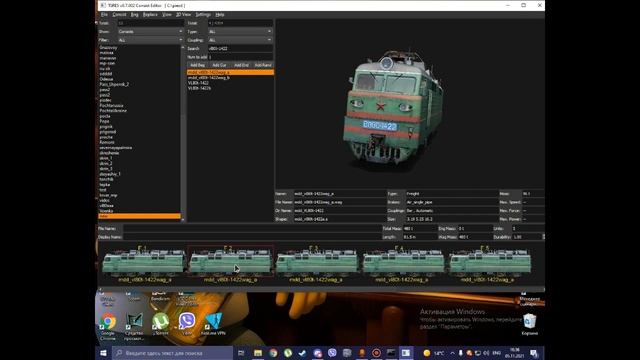Screen dimensions: 640x360
Task: Select locomotive thumbnail F 2
Action: point(230,263)
